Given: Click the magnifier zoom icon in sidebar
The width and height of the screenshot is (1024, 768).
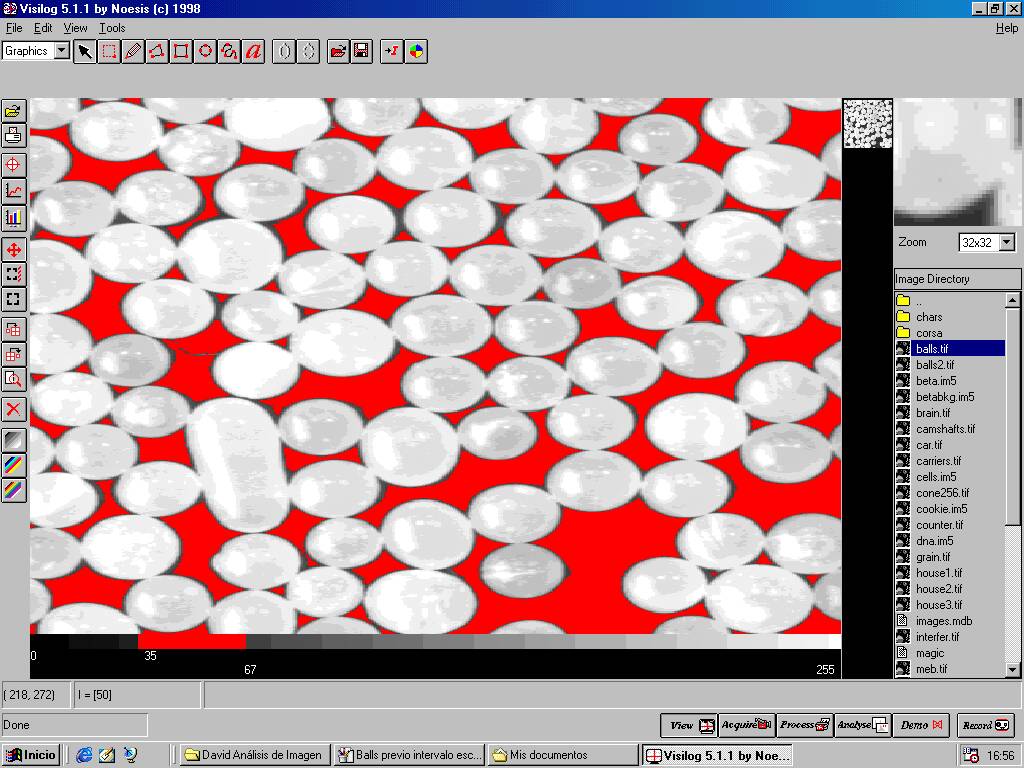Looking at the screenshot, I should tap(14, 379).
